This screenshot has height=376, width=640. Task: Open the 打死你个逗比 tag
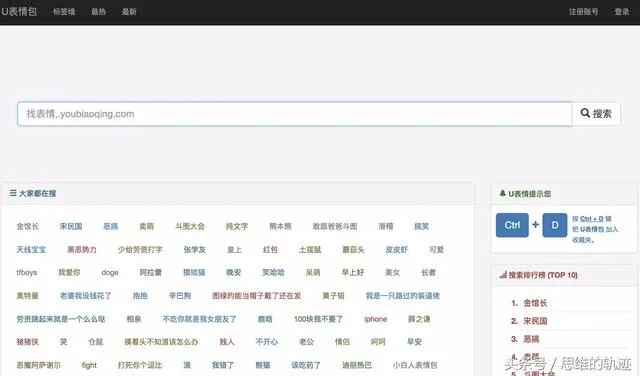tap(140, 365)
